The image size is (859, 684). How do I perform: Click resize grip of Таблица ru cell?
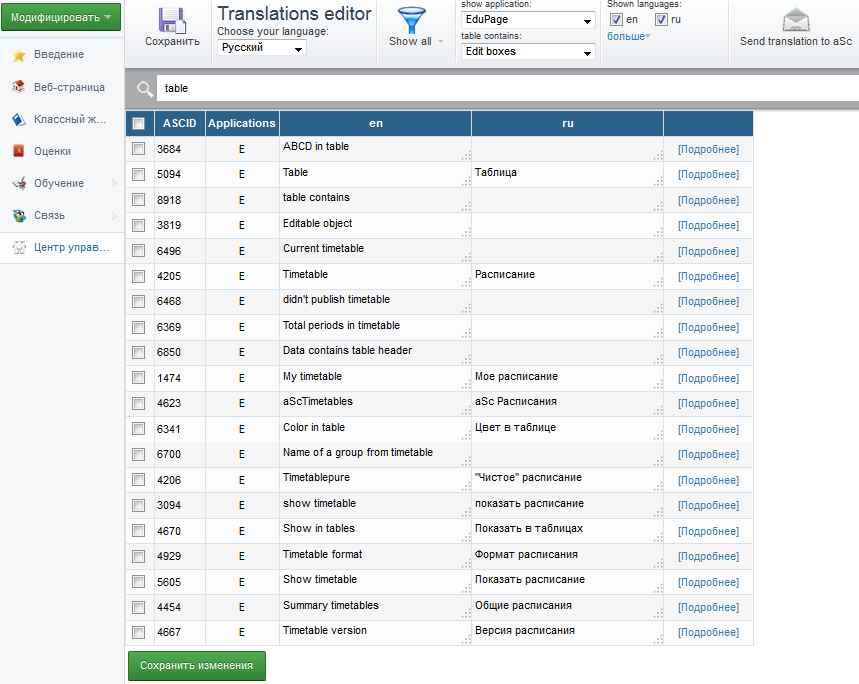[x=658, y=181]
